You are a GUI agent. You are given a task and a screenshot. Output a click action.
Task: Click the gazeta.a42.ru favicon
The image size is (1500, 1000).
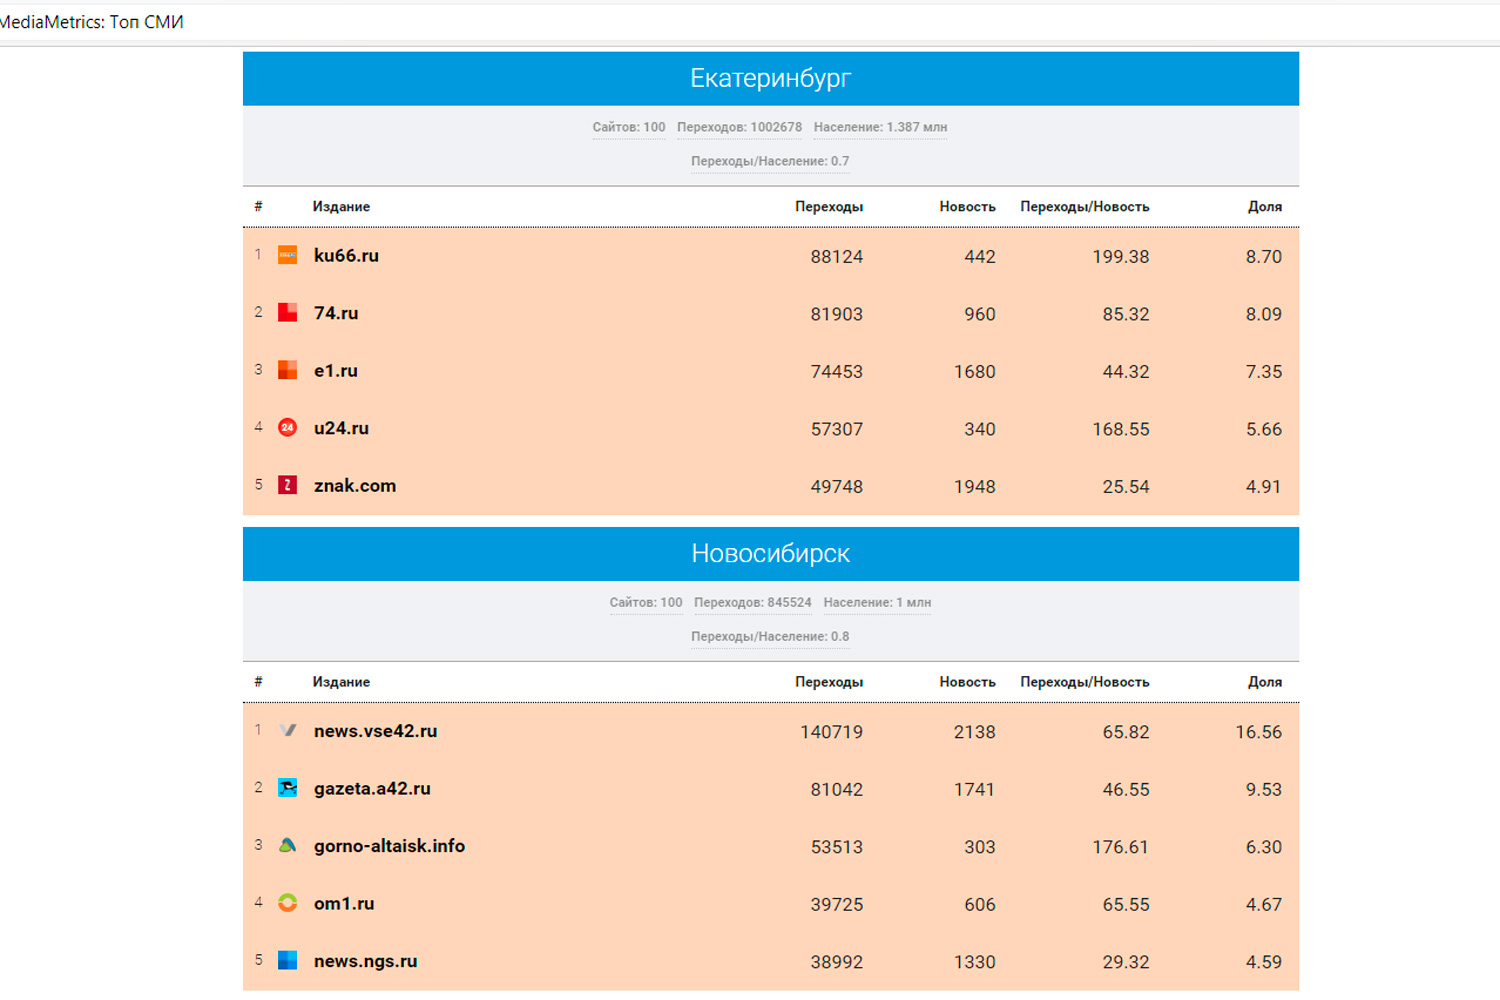(287, 788)
